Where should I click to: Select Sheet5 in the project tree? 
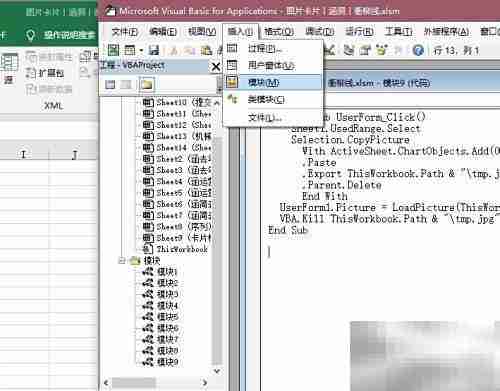pos(177,193)
